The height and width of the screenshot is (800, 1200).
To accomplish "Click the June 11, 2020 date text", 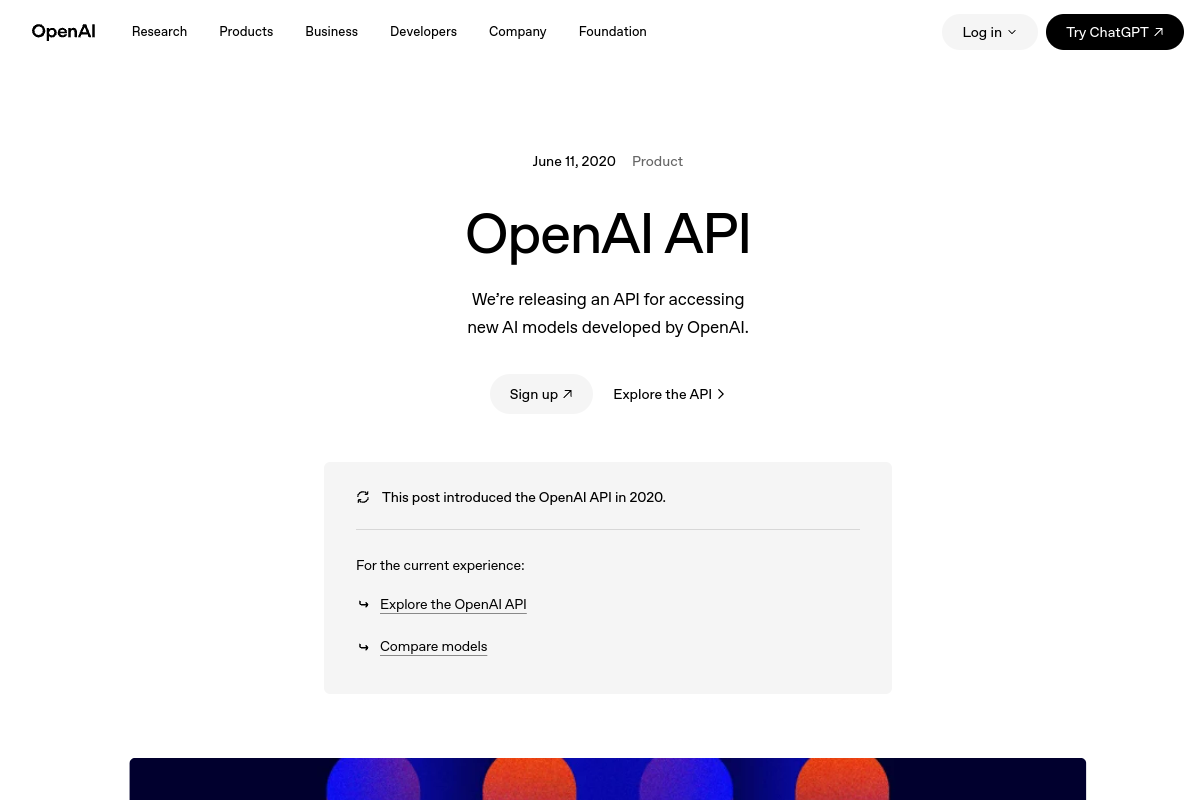I will pos(574,161).
